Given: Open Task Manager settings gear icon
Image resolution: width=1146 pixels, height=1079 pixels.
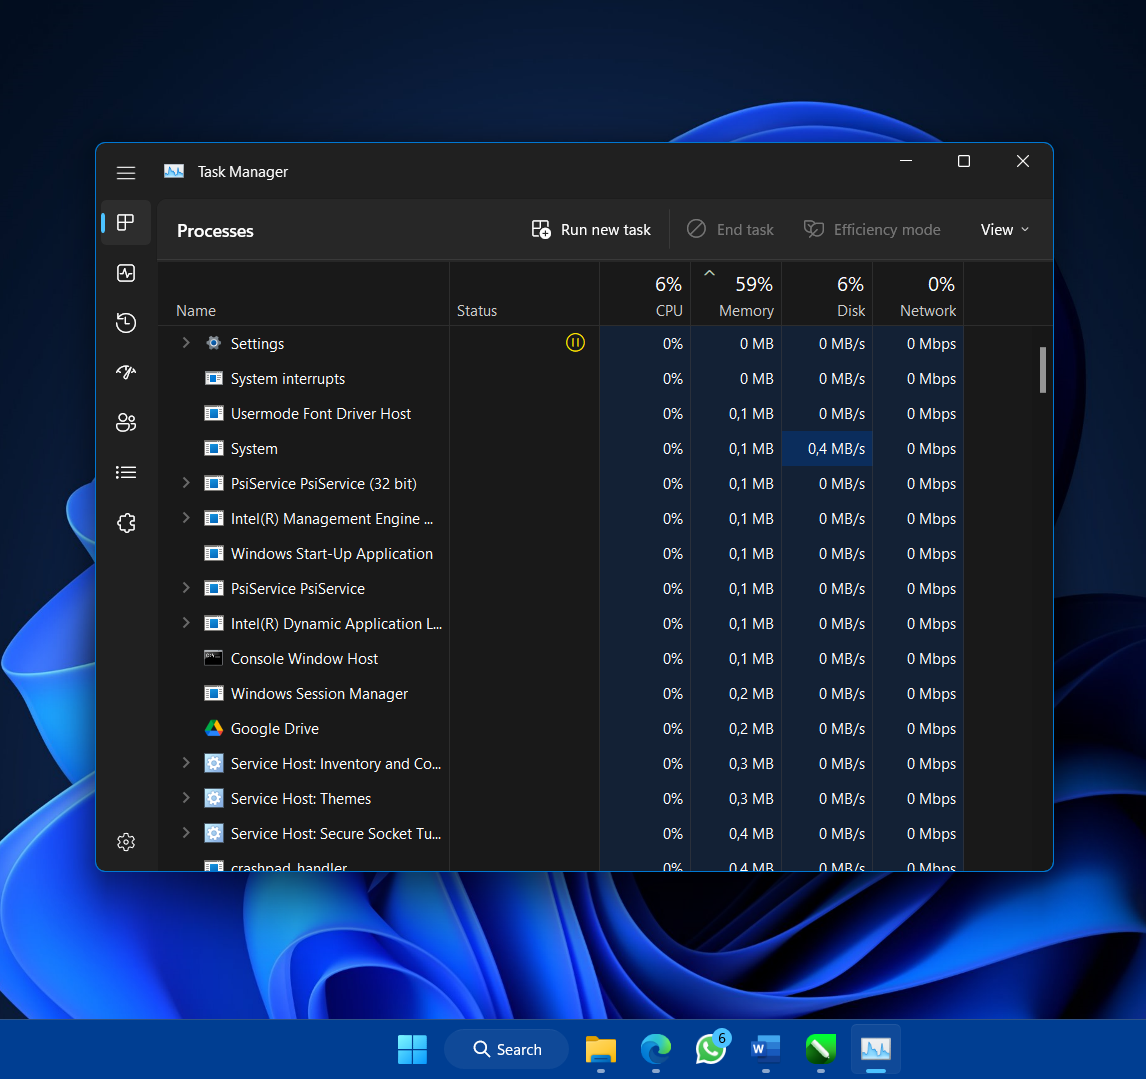Looking at the screenshot, I should (126, 842).
